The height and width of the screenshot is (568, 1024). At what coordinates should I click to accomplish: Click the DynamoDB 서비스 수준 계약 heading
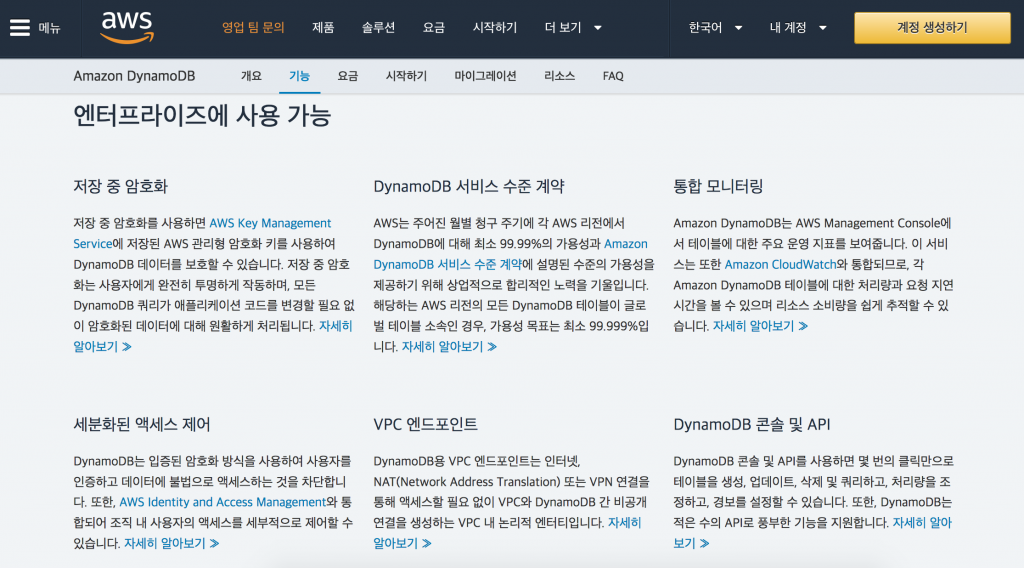point(468,186)
